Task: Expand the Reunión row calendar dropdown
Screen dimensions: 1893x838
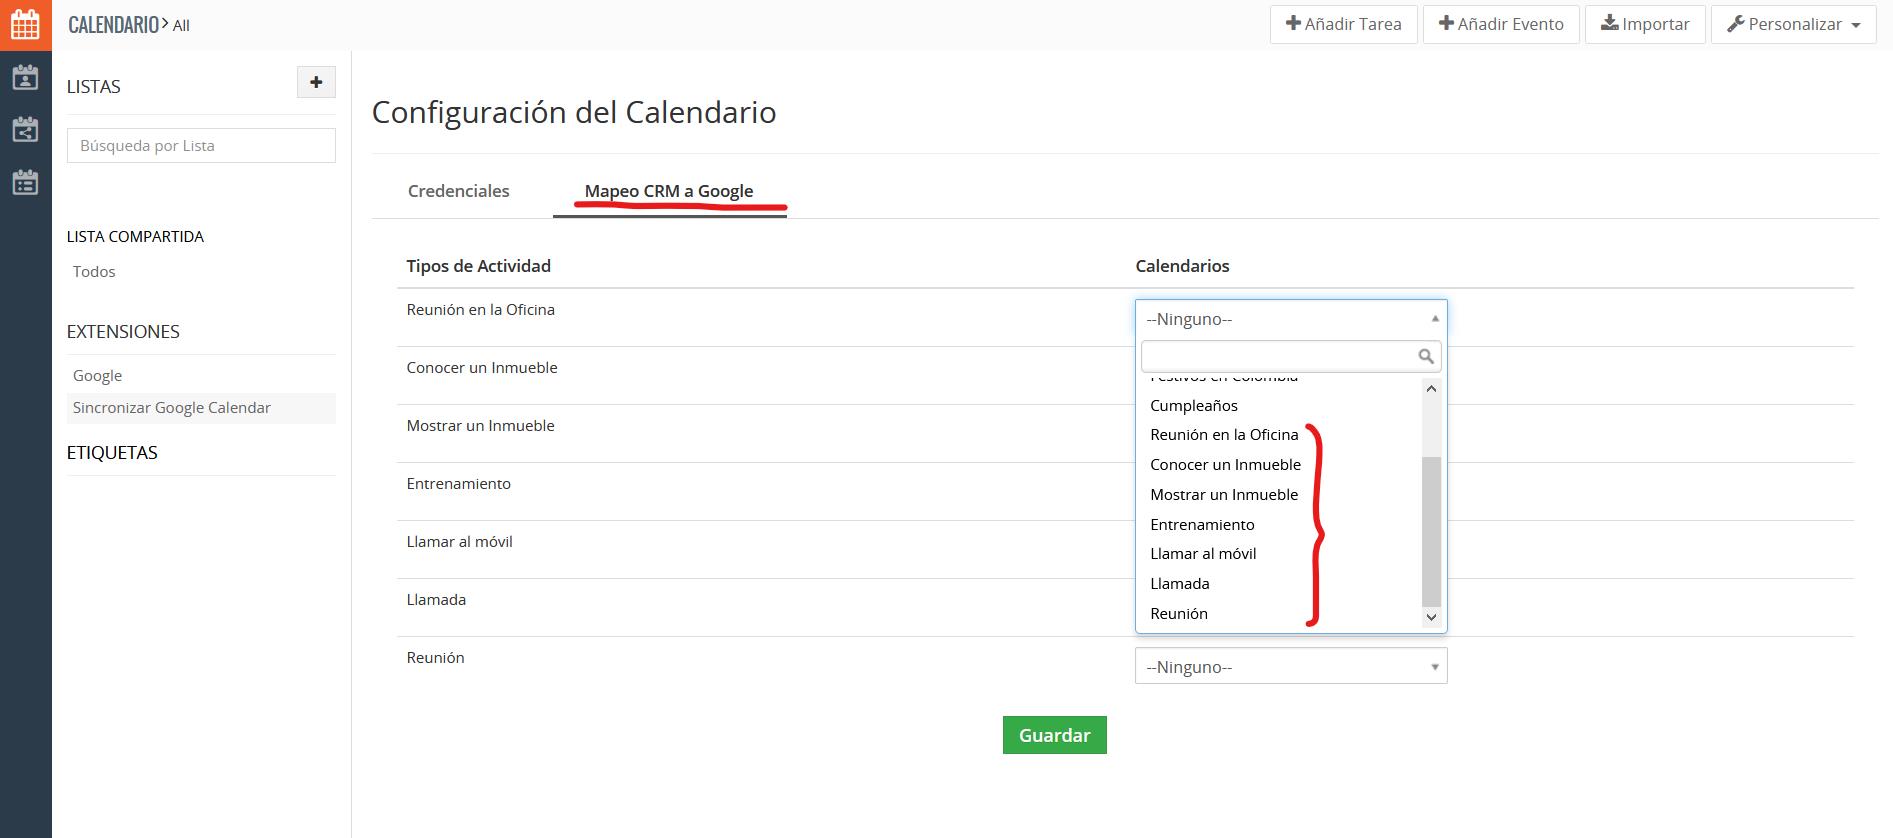Action: [x=1290, y=667]
